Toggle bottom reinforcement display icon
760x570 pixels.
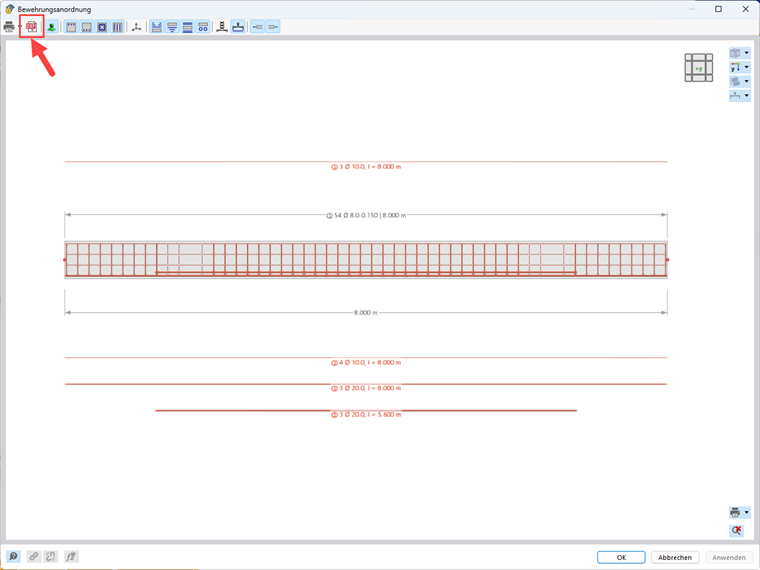coord(87,27)
